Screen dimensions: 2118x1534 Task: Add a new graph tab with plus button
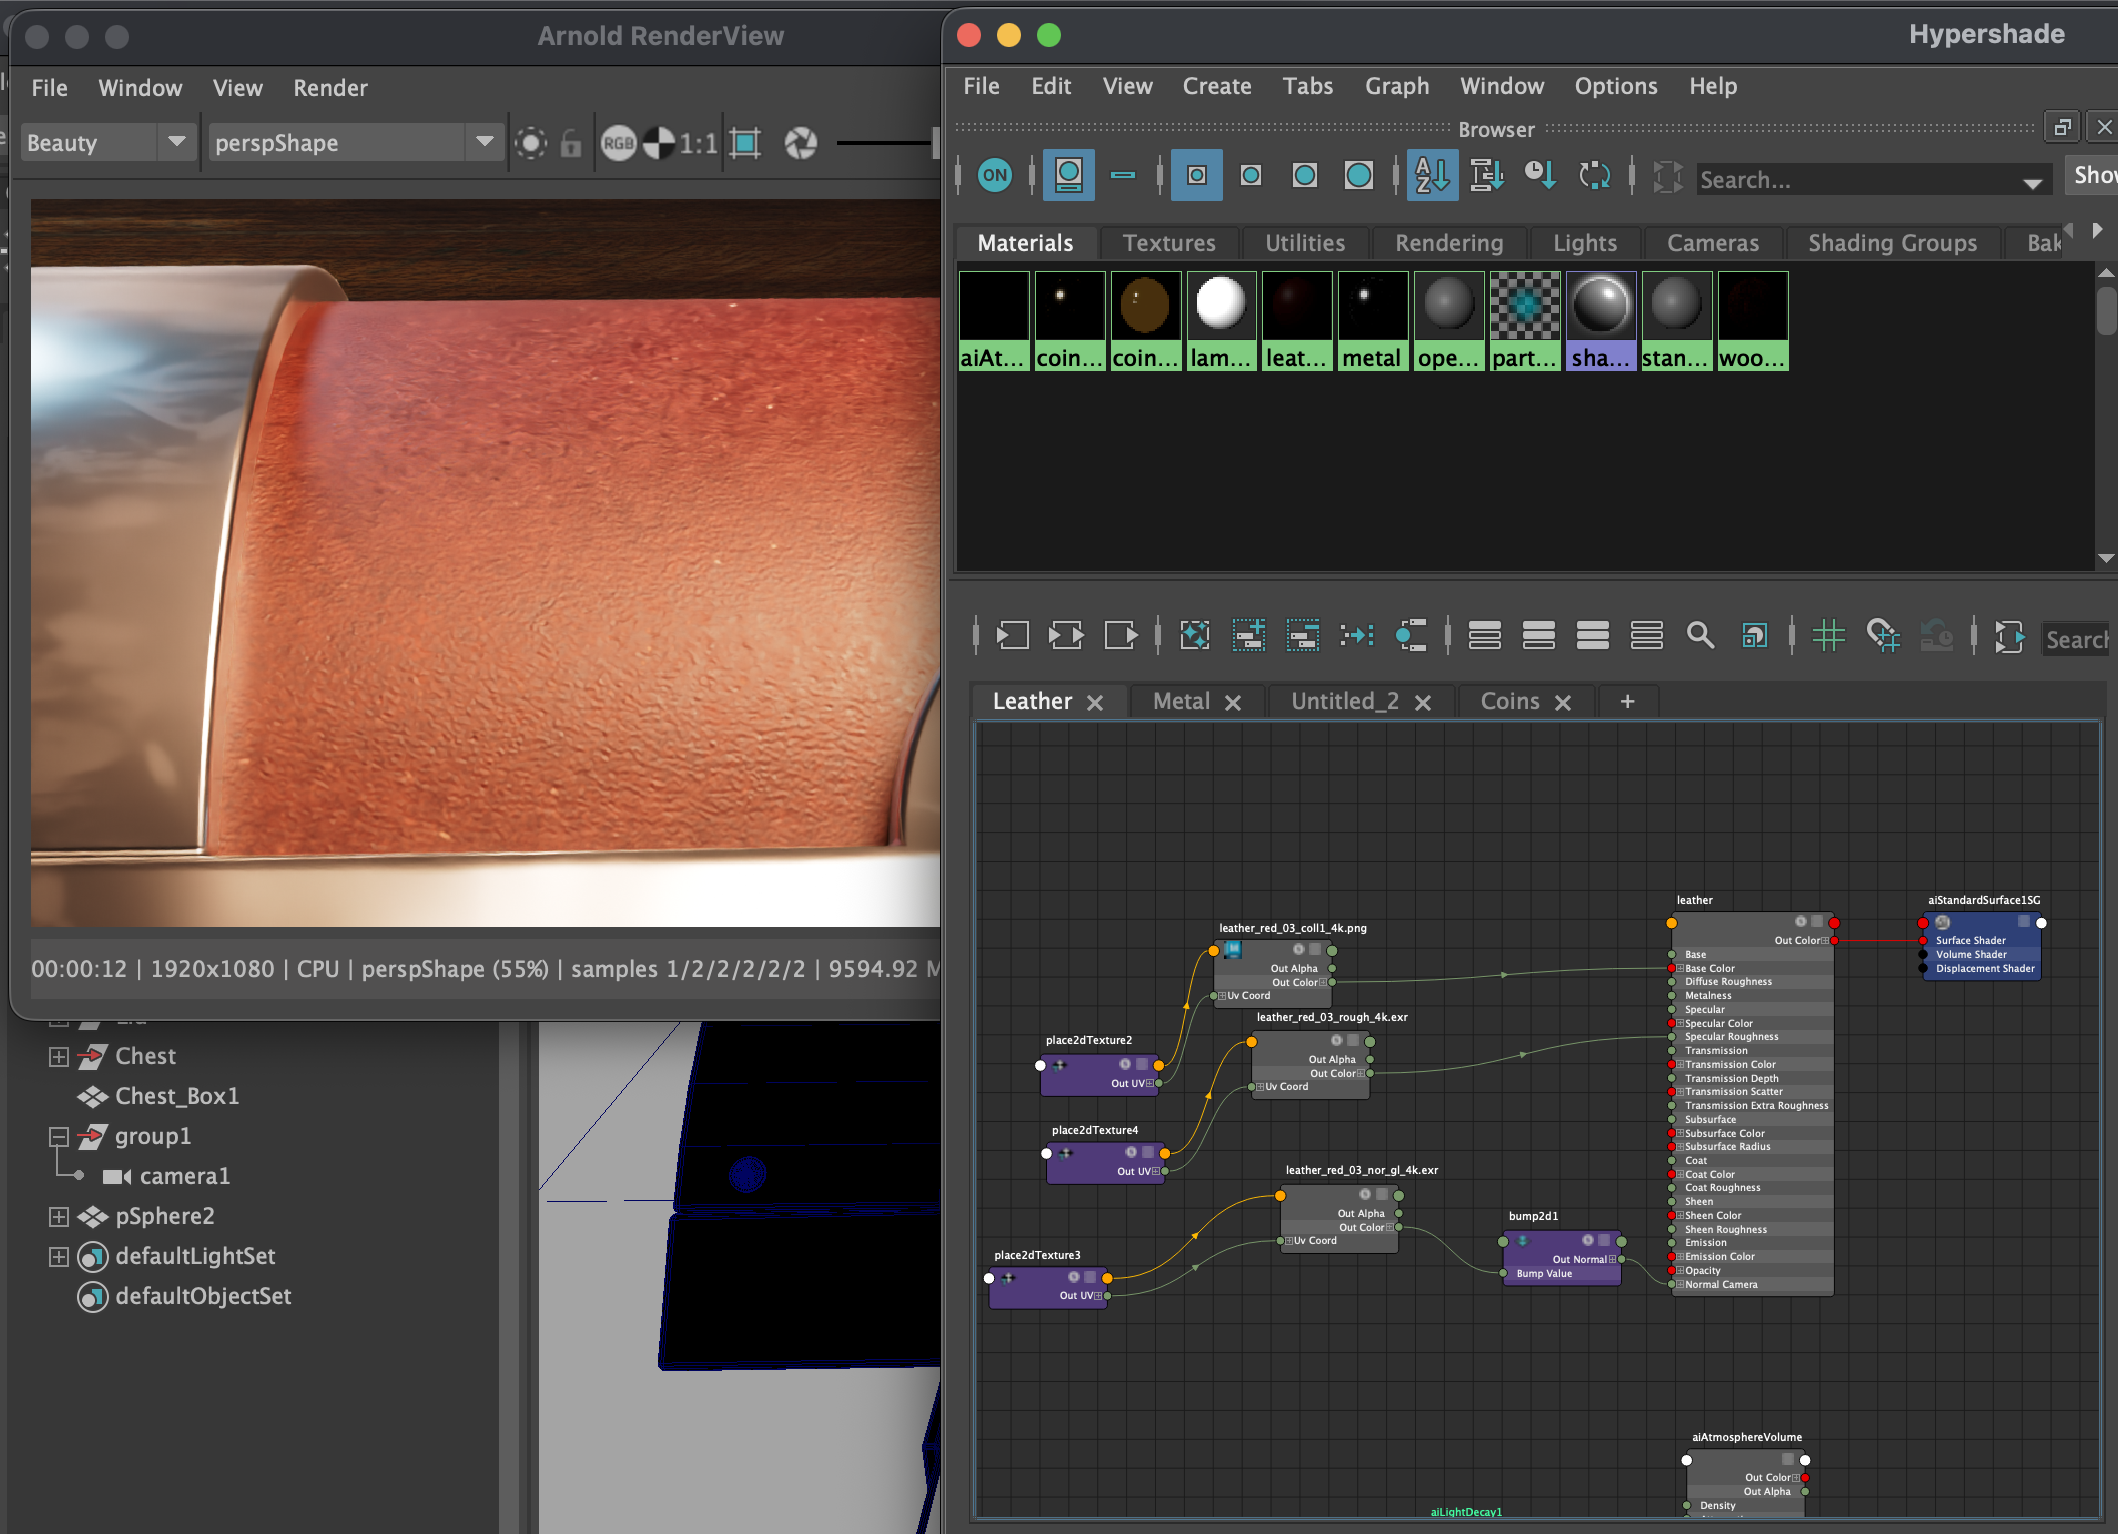point(1627,702)
